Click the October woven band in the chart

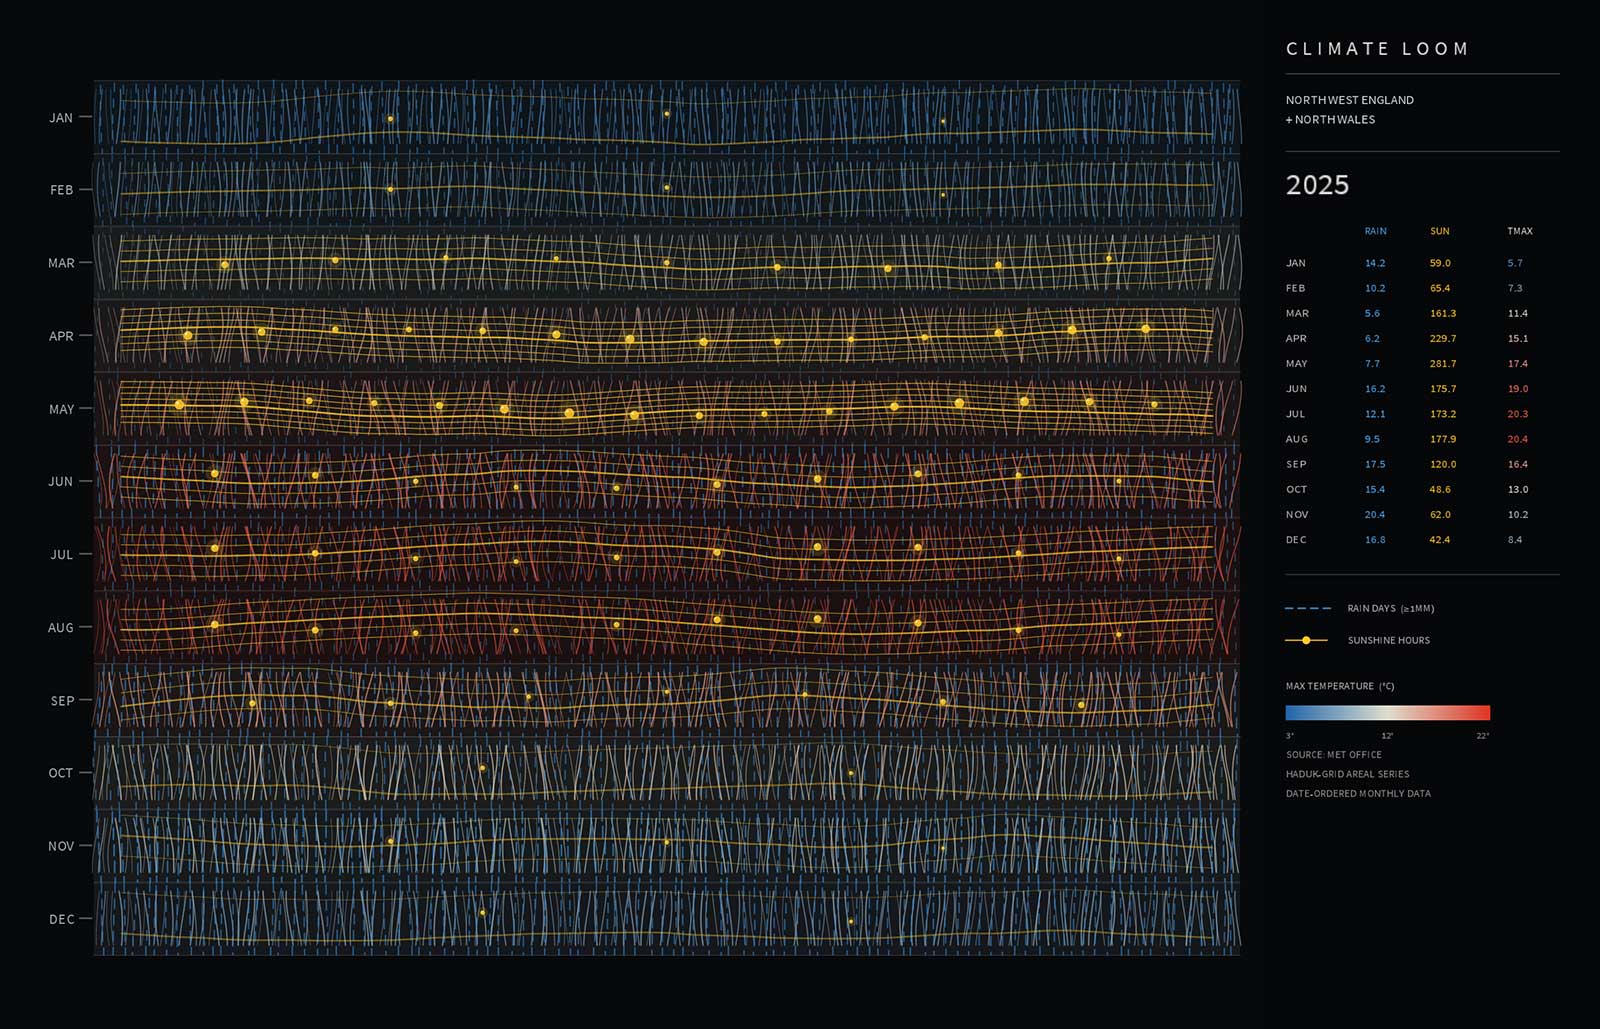pyautogui.click(x=667, y=773)
